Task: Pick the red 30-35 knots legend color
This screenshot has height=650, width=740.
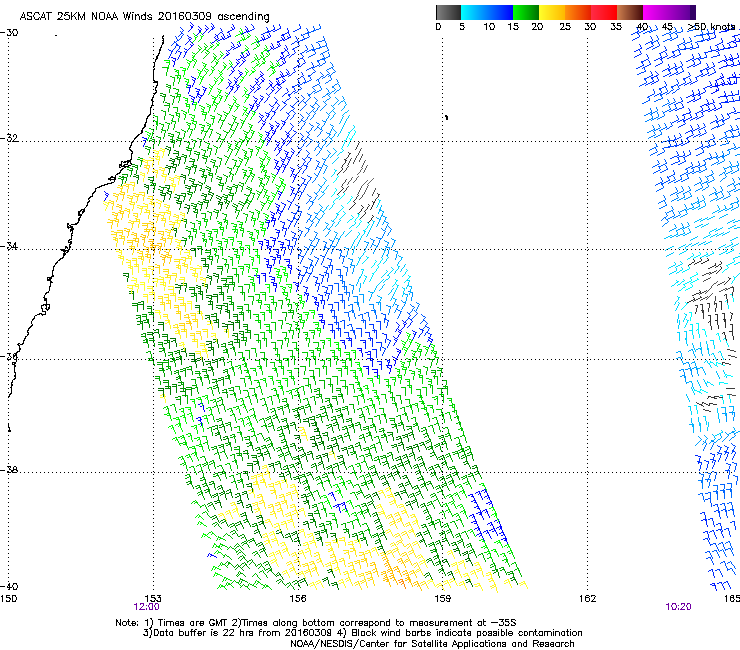Action: pos(604,12)
